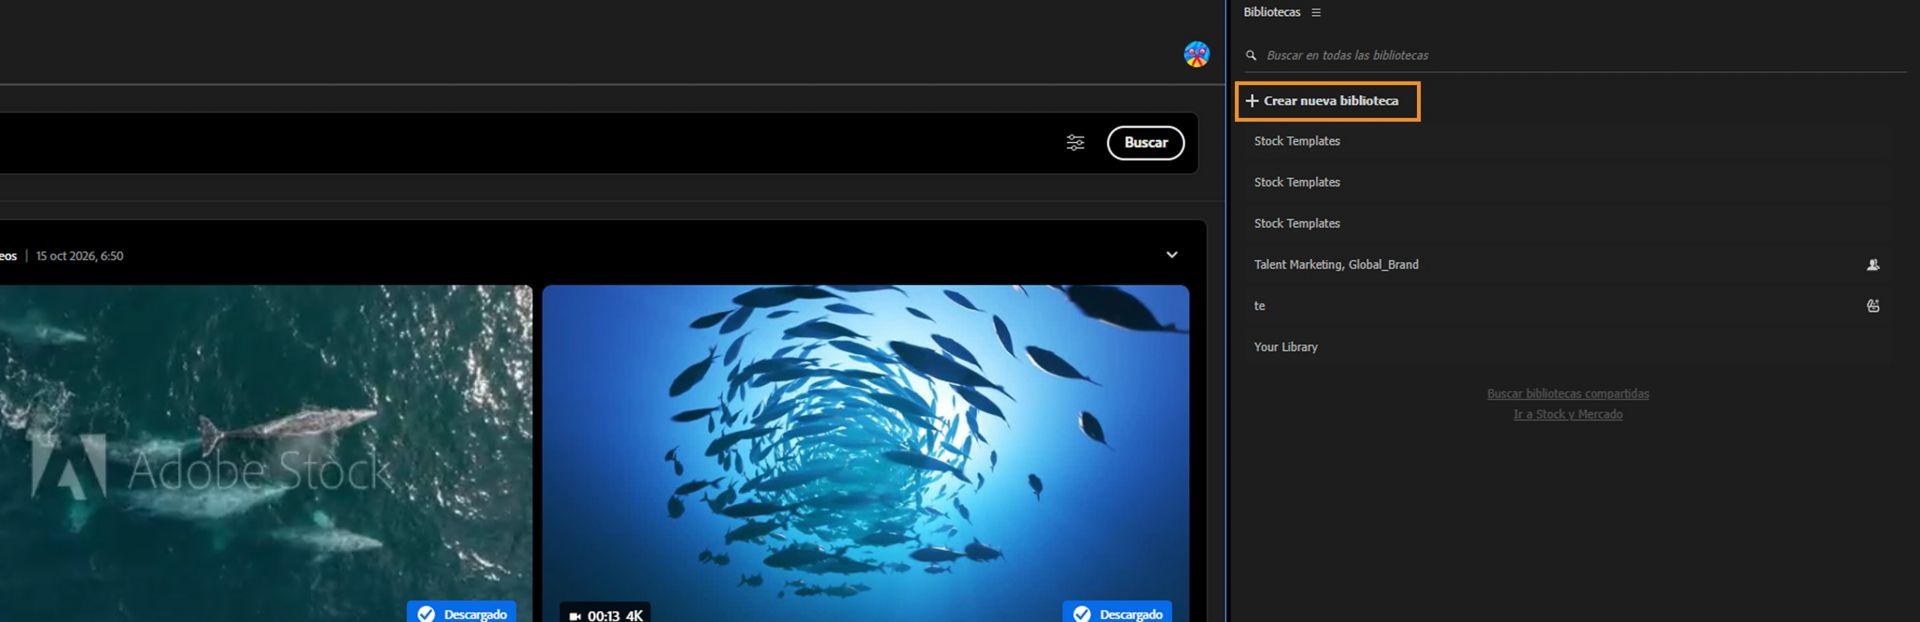This screenshot has height=622, width=1920.
Task: Select the school of fish video thumbnail
Action: 866,453
